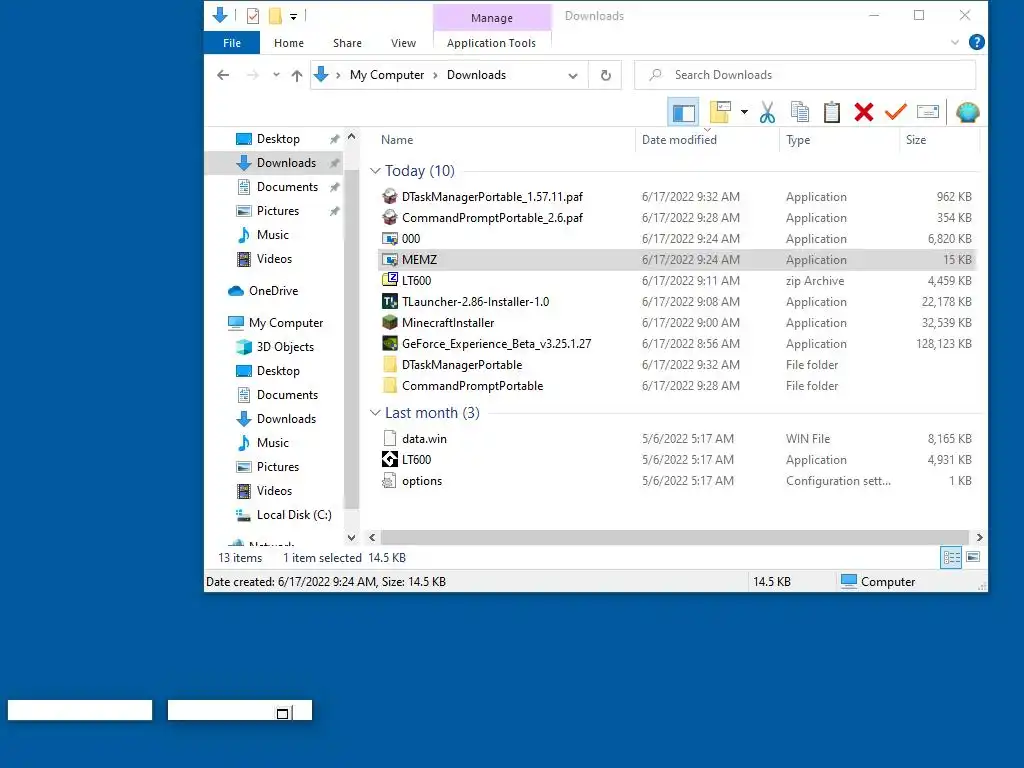The height and width of the screenshot is (768, 1024).
Task: Open Local Disk (C:) in navigation pane
Action: click(x=294, y=515)
